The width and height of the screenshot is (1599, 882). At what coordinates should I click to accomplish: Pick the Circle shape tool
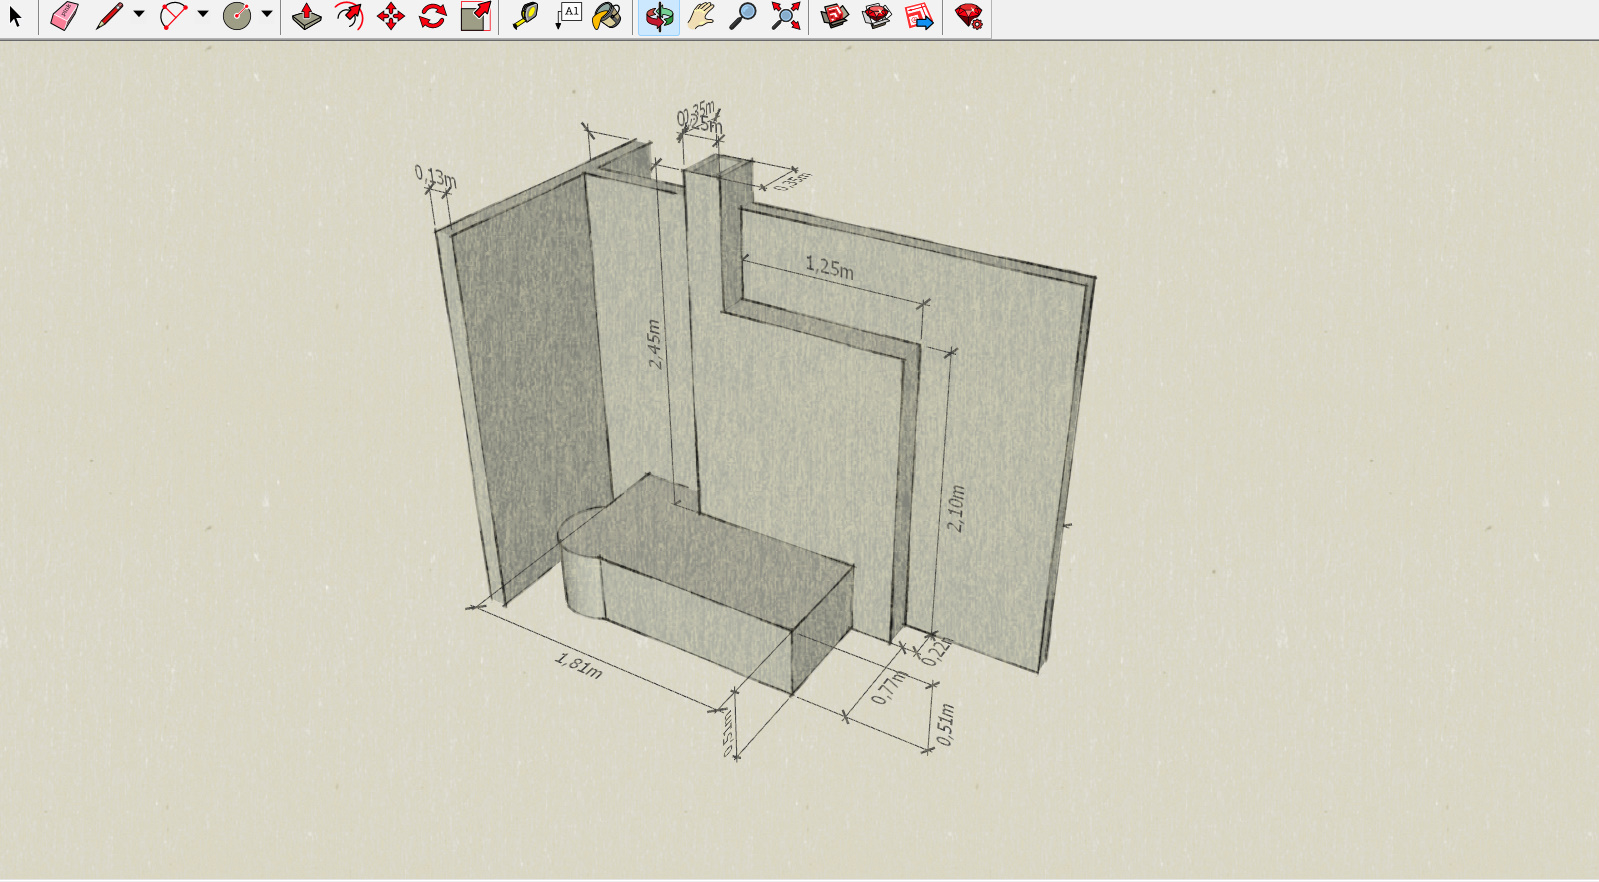click(x=237, y=16)
